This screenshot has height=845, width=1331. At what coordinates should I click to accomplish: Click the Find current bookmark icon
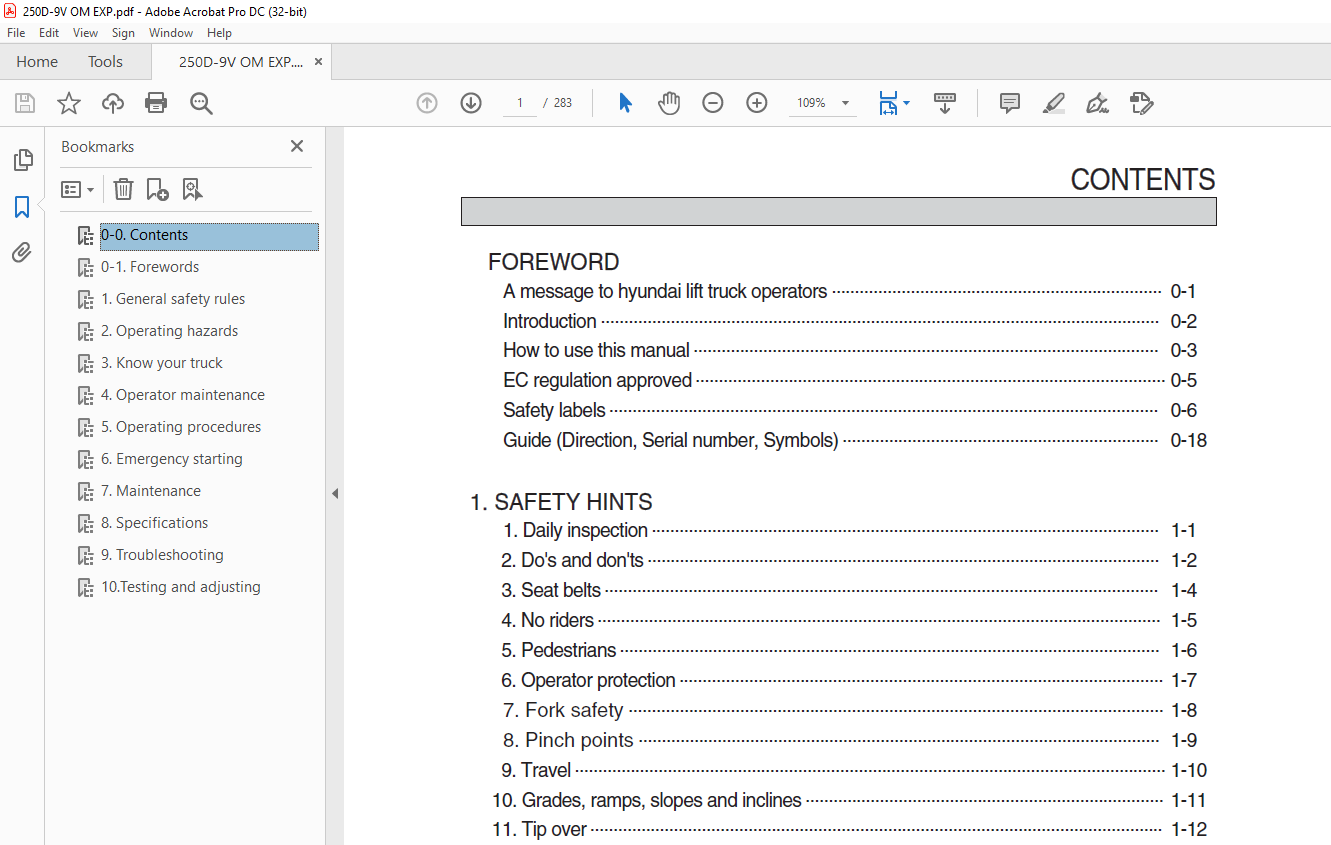coord(192,189)
